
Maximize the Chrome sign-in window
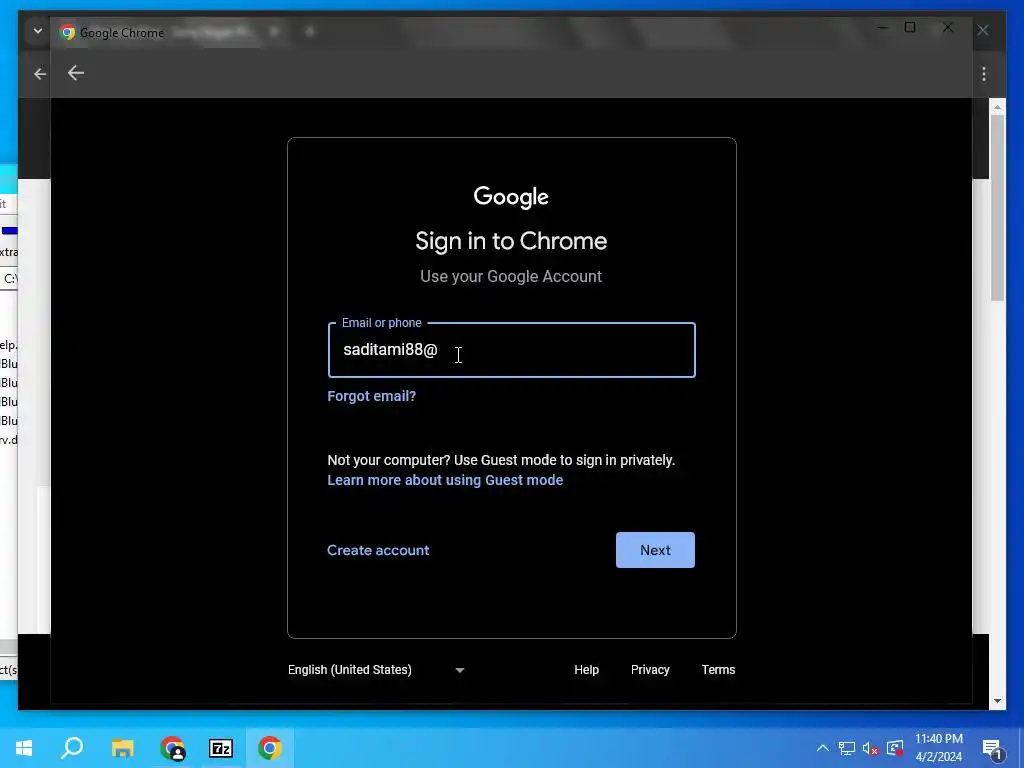(910, 27)
